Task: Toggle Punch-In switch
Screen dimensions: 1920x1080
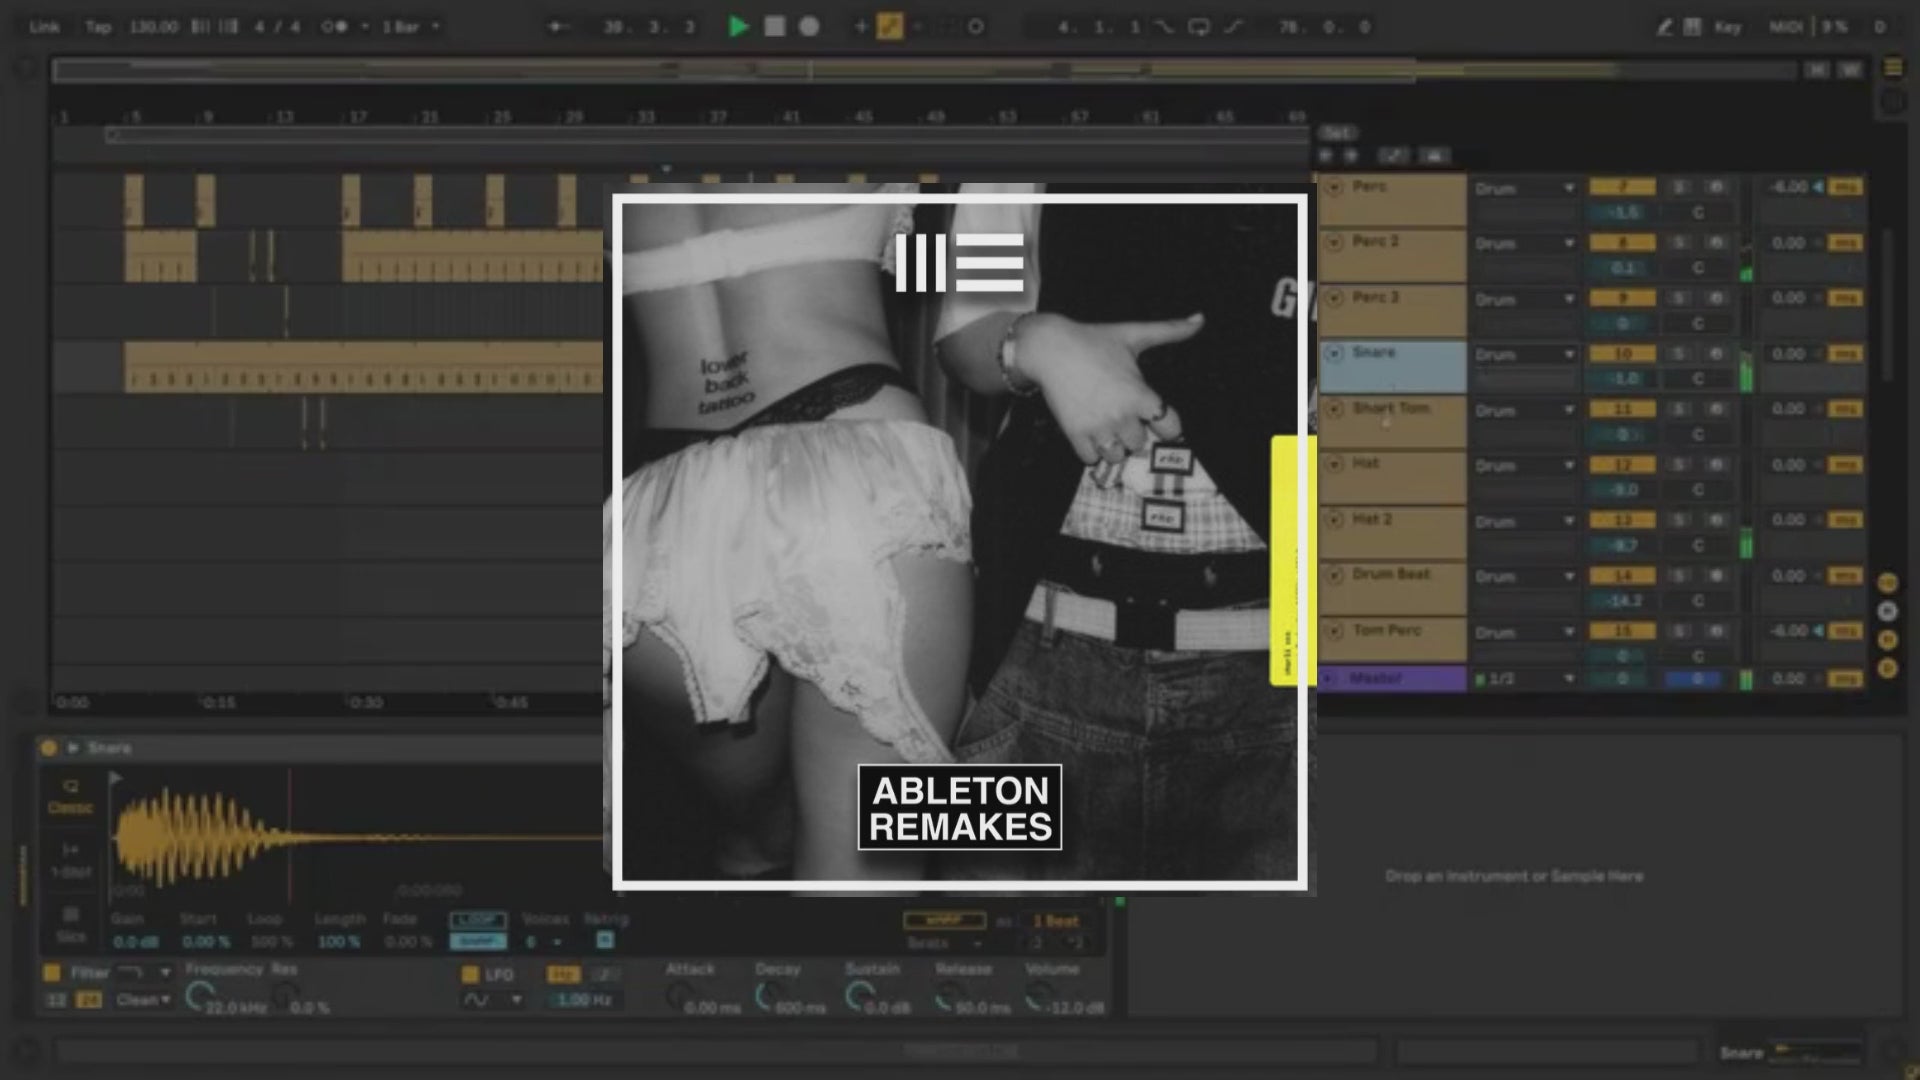Action: 1165,27
